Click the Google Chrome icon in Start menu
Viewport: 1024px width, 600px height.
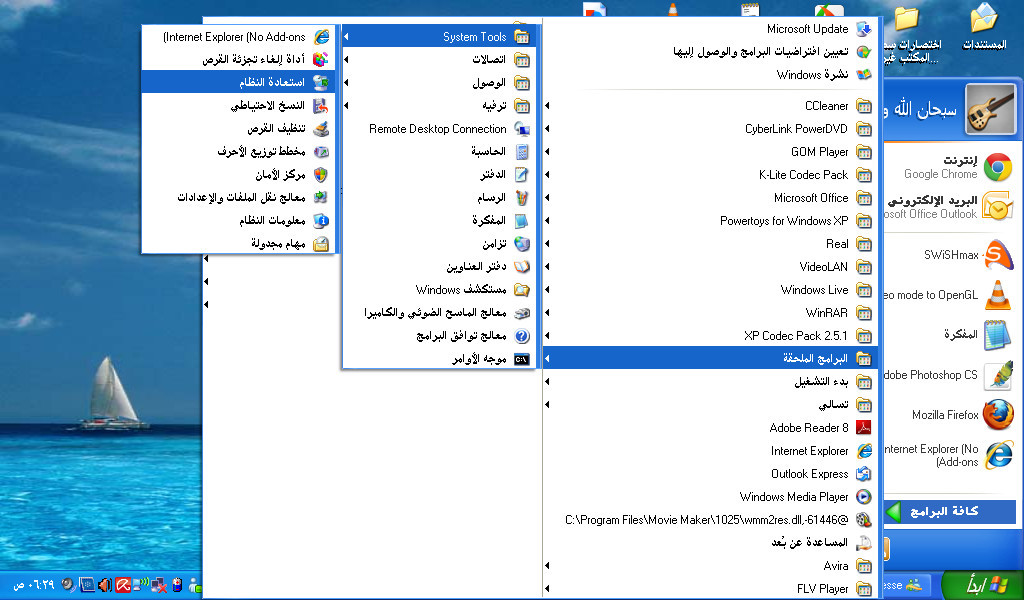(x=997, y=167)
